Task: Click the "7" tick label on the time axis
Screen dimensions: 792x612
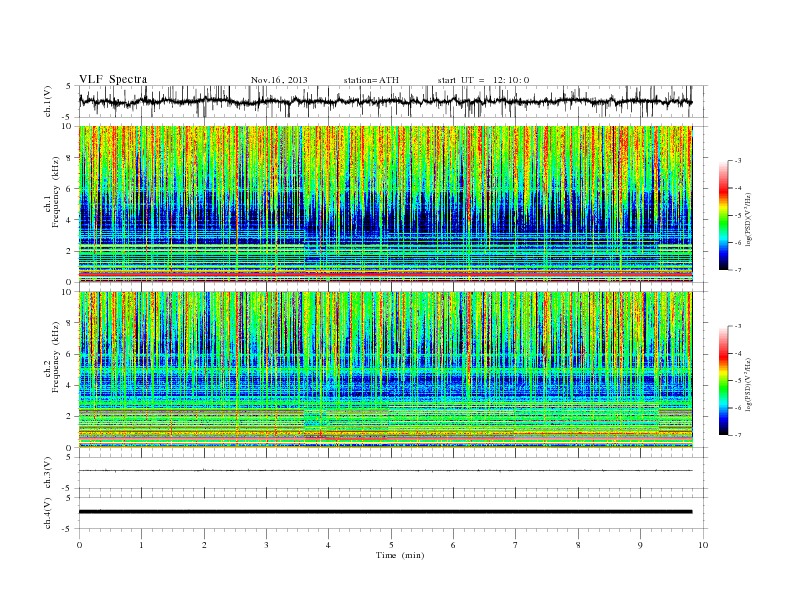Action: coord(516,545)
